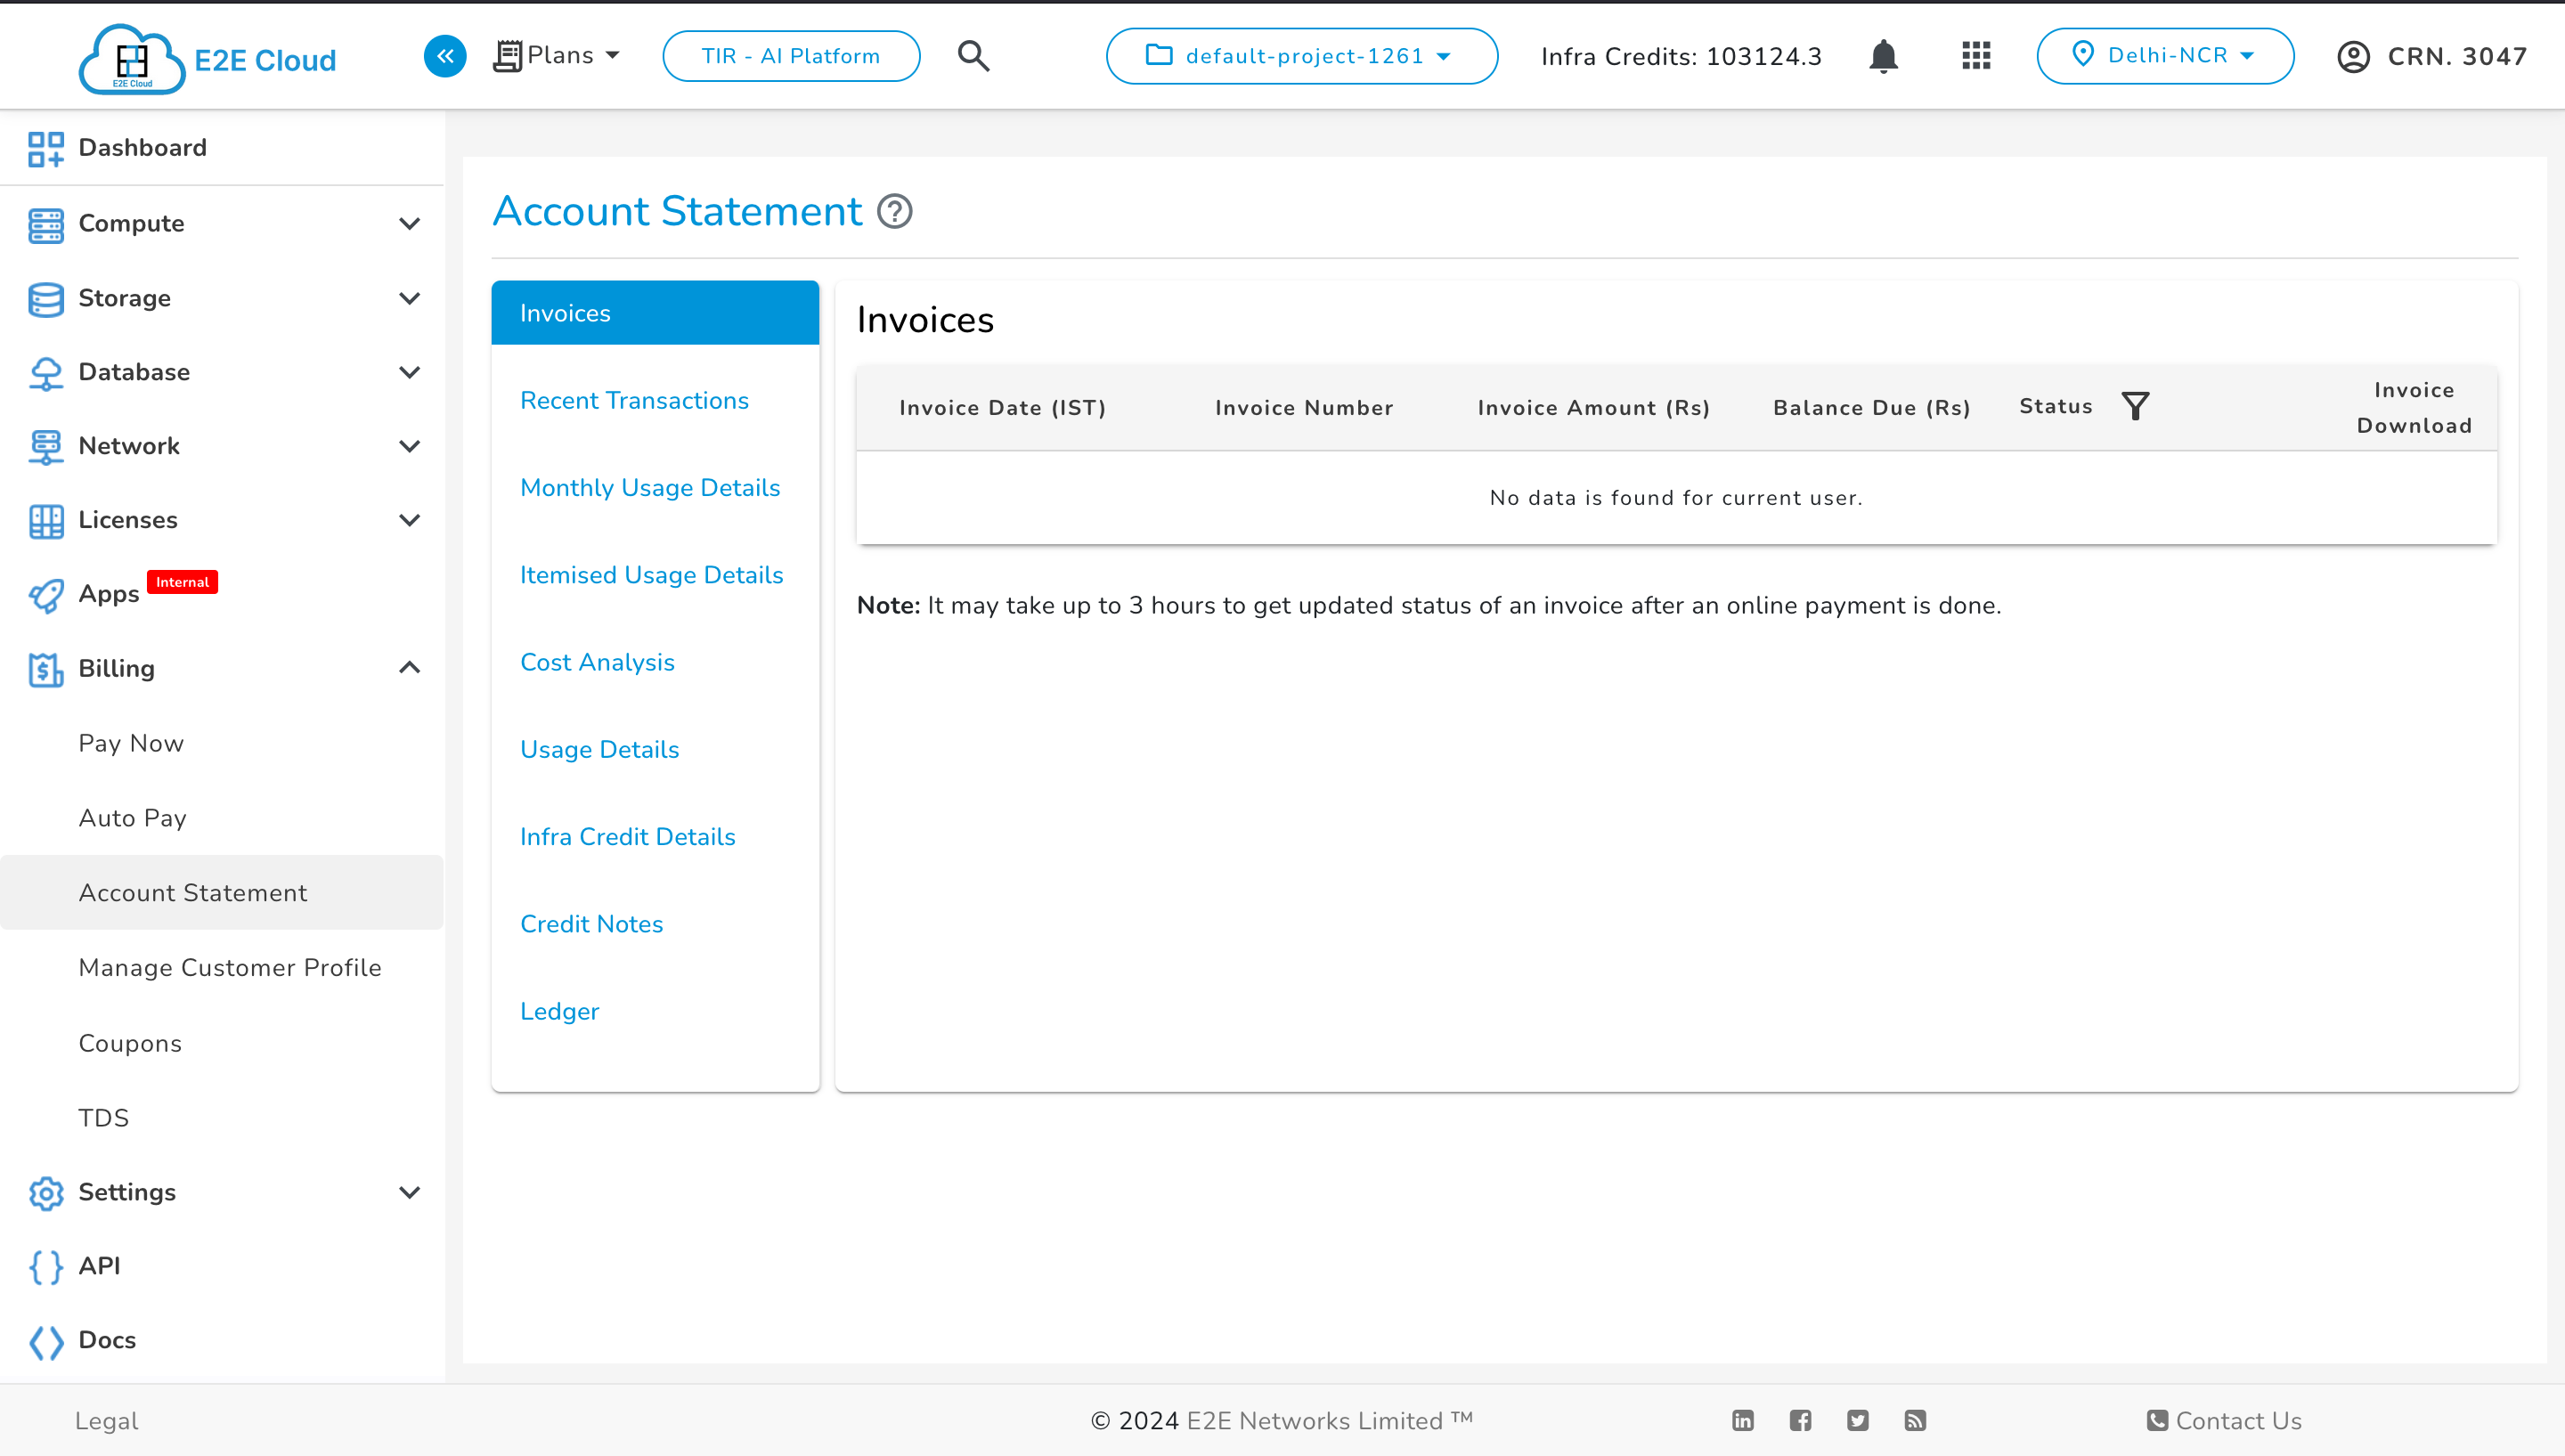Collapse the Billing menu chevron

[x=409, y=668]
